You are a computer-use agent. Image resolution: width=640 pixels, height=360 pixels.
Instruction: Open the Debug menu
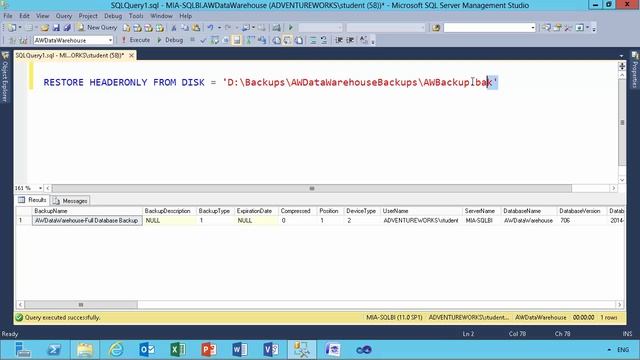tap(113, 16)
